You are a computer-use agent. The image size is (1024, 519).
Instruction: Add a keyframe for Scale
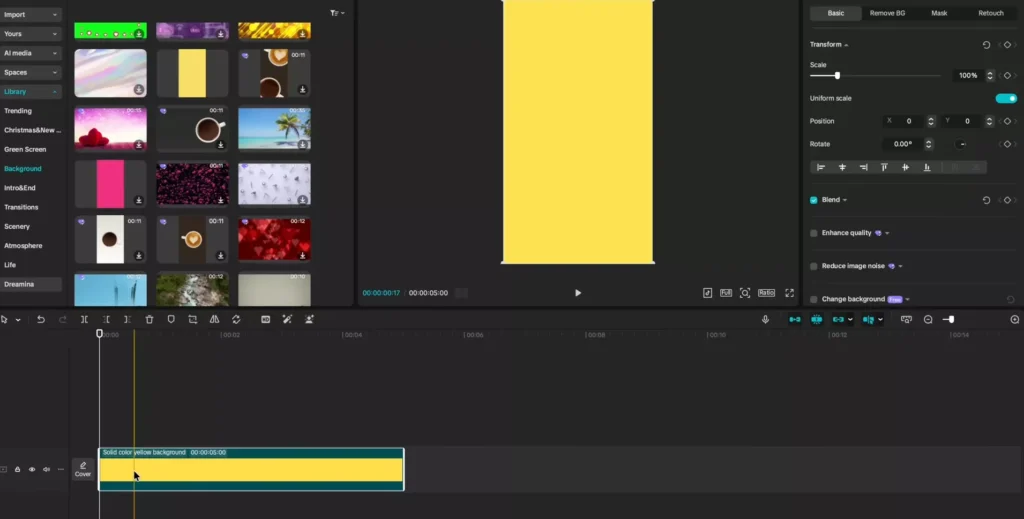click(x=1007, y=76)
